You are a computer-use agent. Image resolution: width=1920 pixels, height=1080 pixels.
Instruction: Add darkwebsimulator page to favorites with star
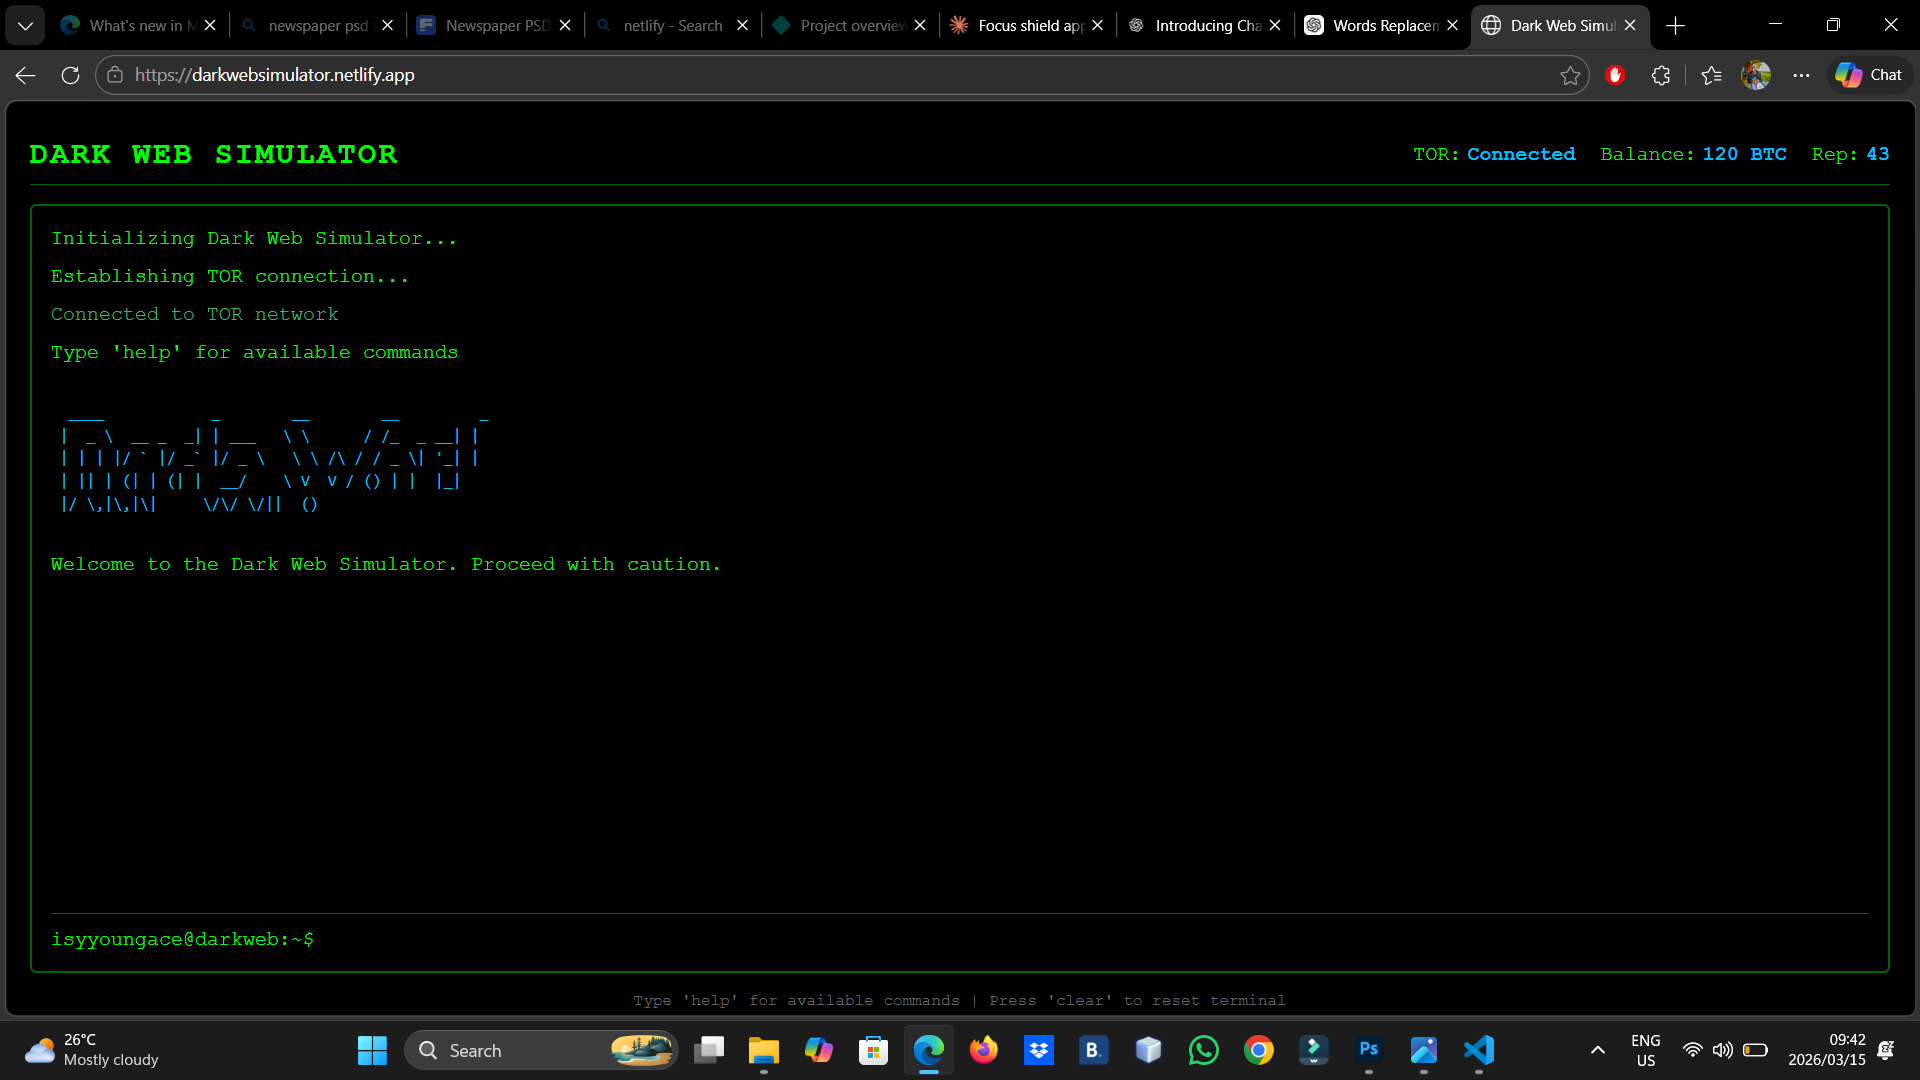(1571, 74)
